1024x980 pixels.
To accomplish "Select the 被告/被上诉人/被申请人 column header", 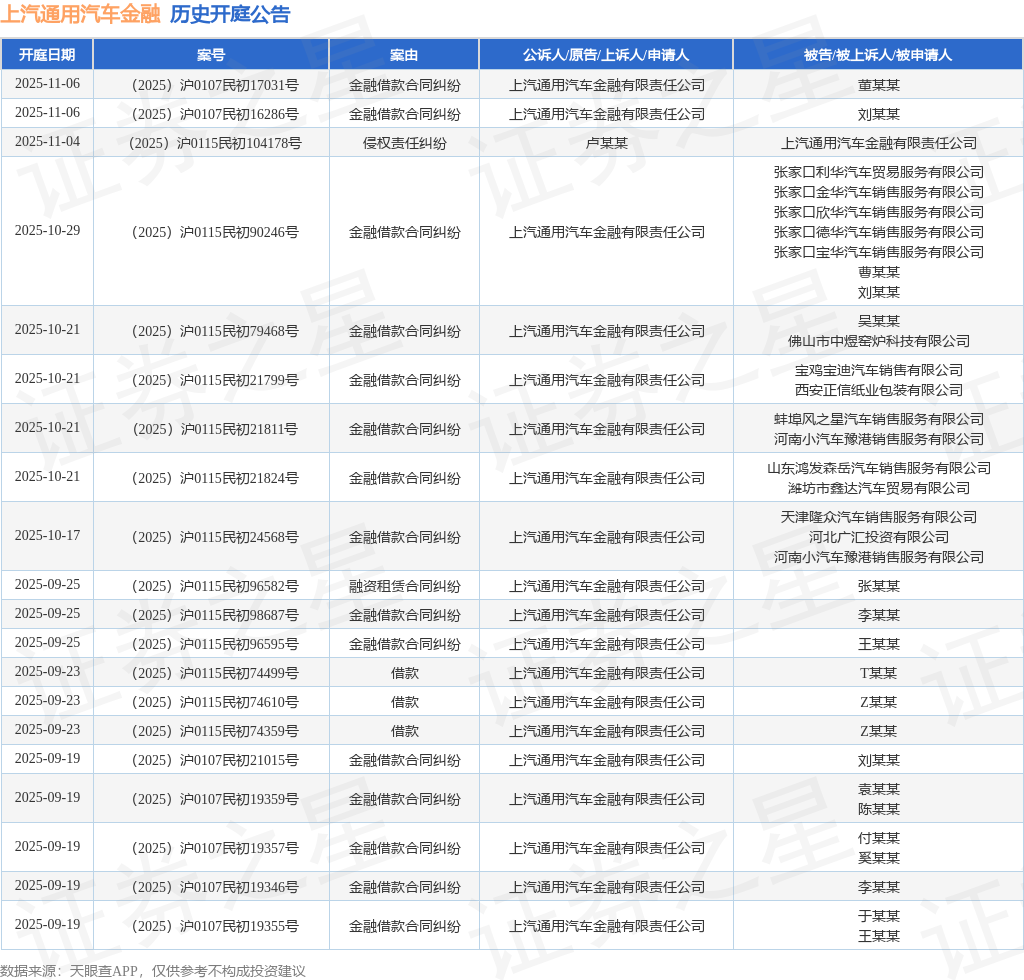I will coord(878,55).
